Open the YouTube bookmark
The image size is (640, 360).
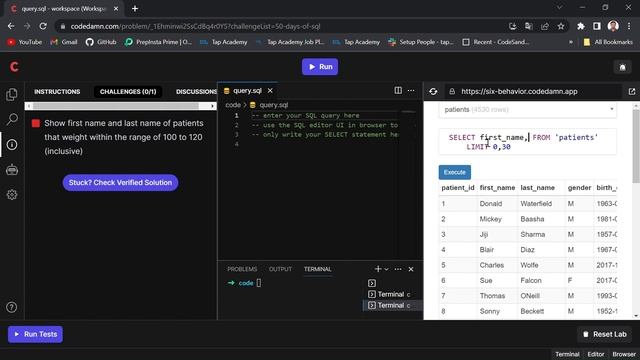[24, 42]
